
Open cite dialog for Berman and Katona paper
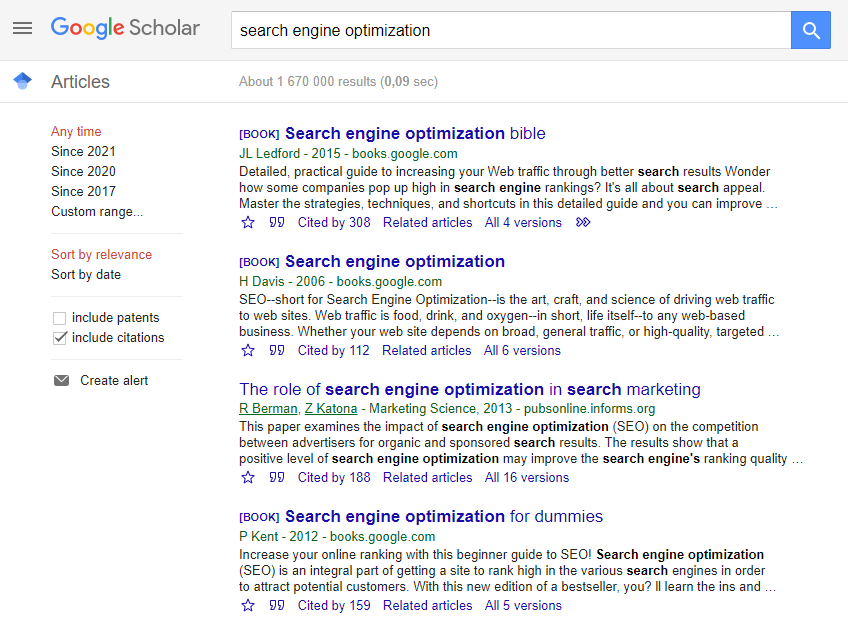pos(277,478)
